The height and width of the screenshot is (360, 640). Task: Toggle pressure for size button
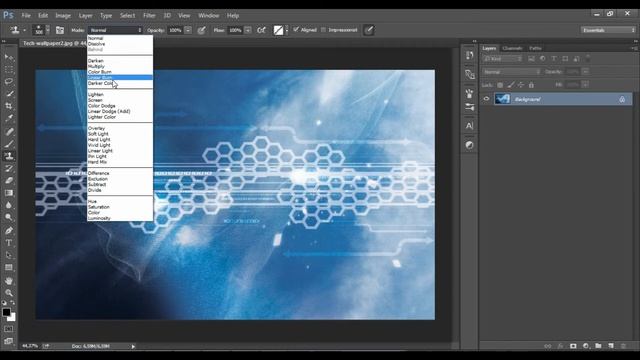coord(369,30)
